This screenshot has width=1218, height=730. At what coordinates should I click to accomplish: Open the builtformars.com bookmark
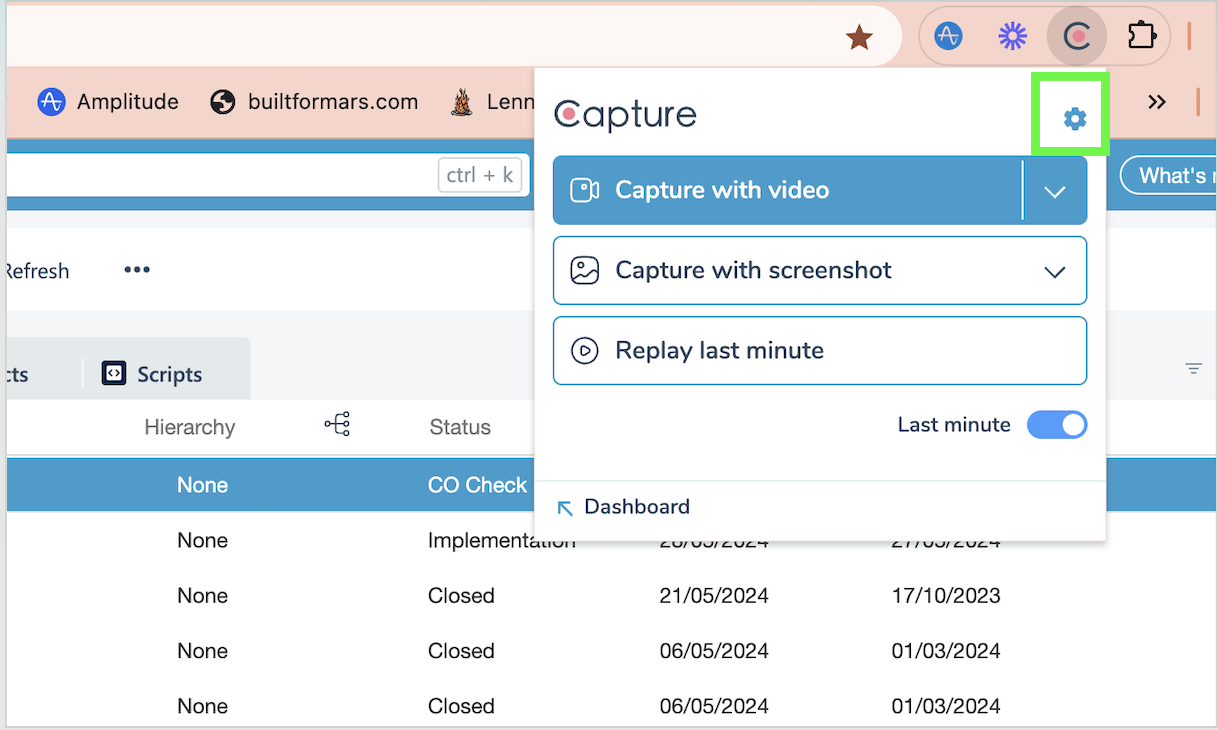tap(314, 102)
